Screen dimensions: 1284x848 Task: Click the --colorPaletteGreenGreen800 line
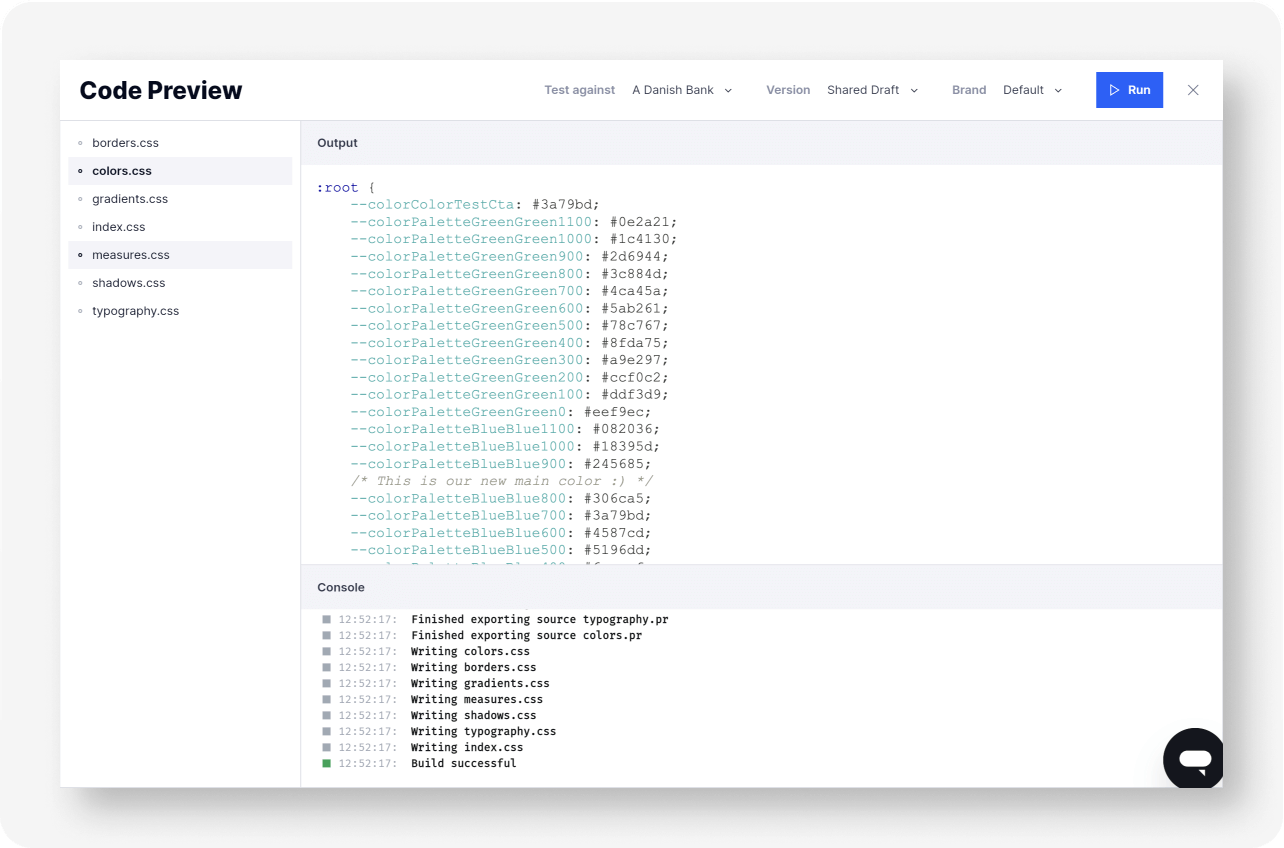pyautogui.click(x=510, y=273)
